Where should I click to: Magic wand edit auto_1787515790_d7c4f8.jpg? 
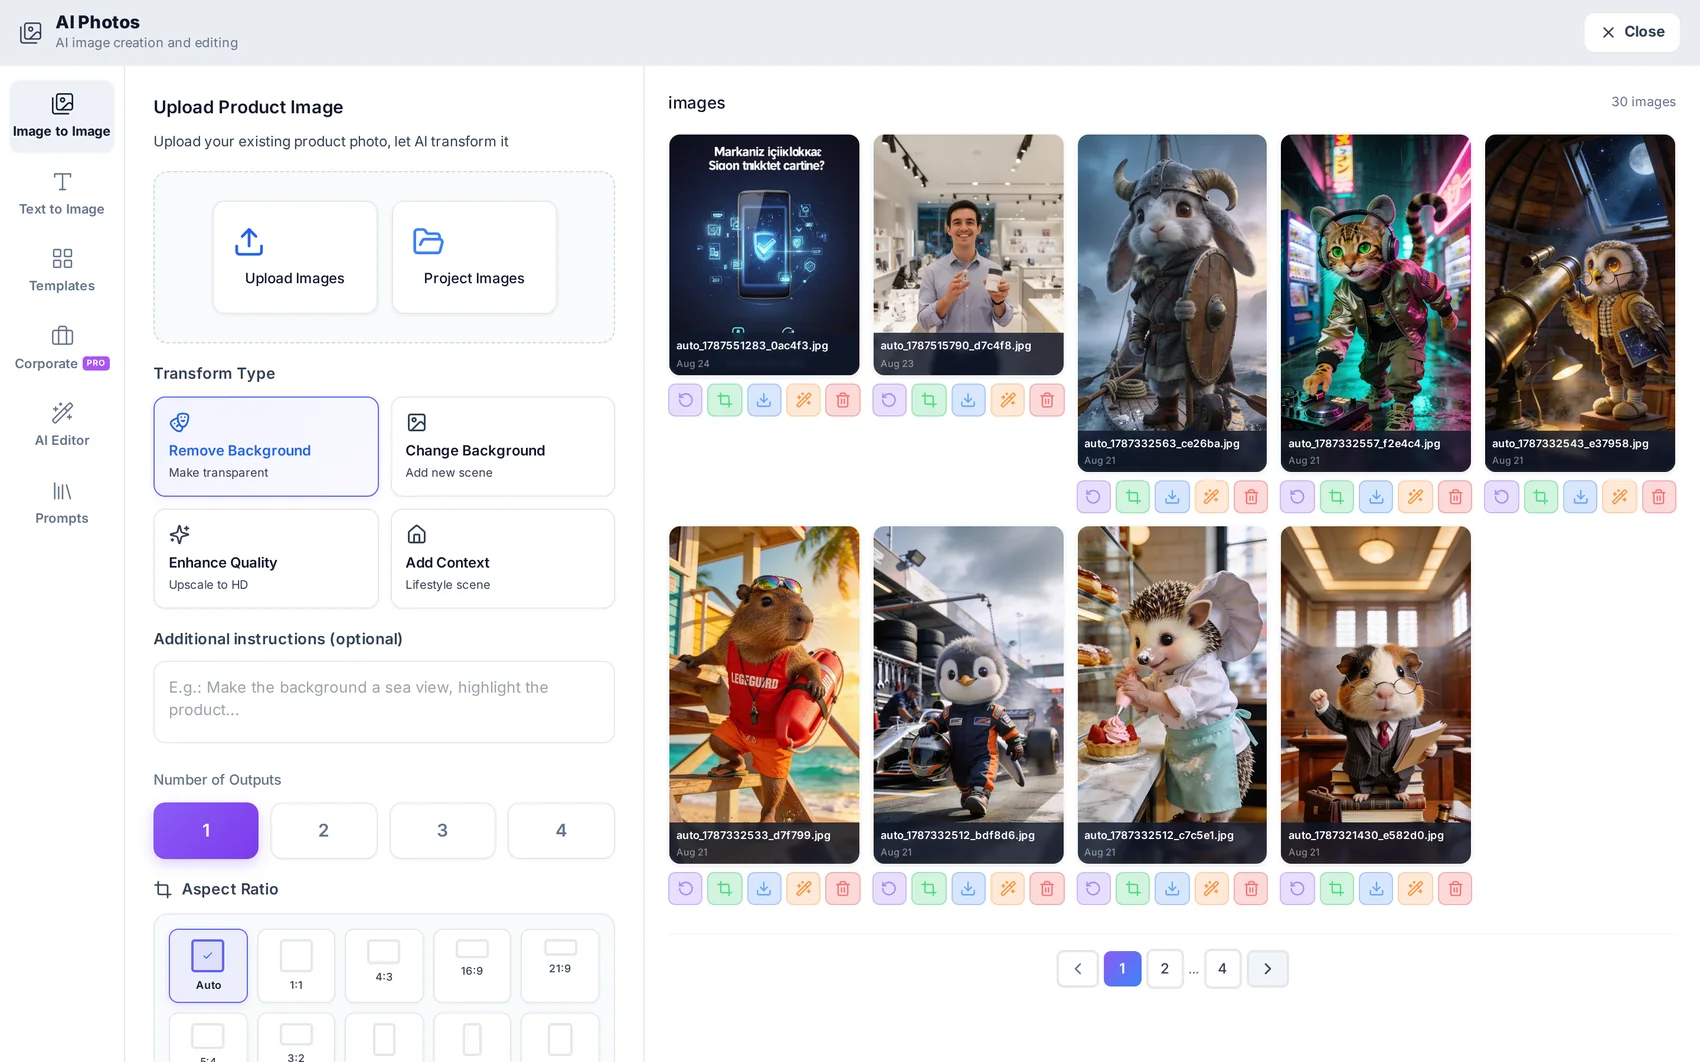(x=1008, y=400)
